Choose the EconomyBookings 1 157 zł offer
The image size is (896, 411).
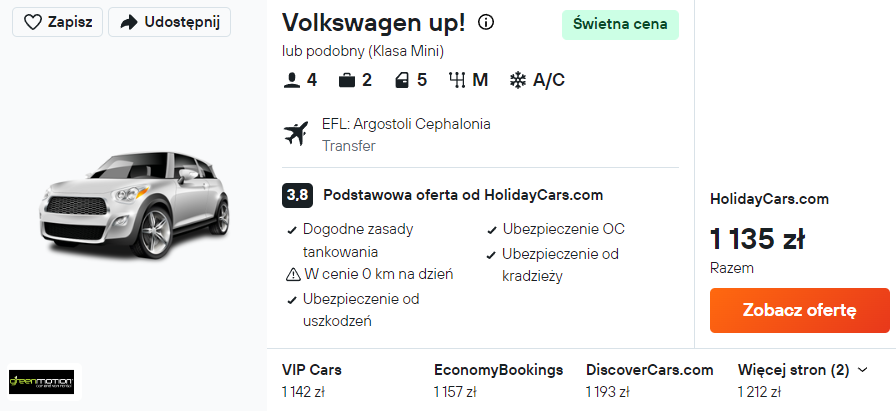point(498,379)
